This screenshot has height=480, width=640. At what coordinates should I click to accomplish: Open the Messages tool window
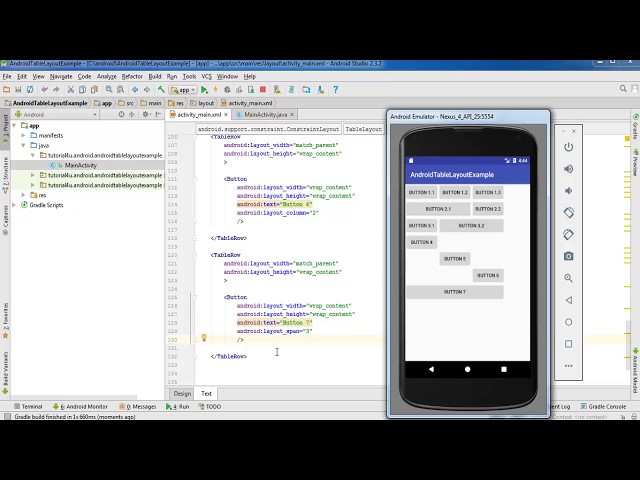pyautogui.click(x=138, y=407)
